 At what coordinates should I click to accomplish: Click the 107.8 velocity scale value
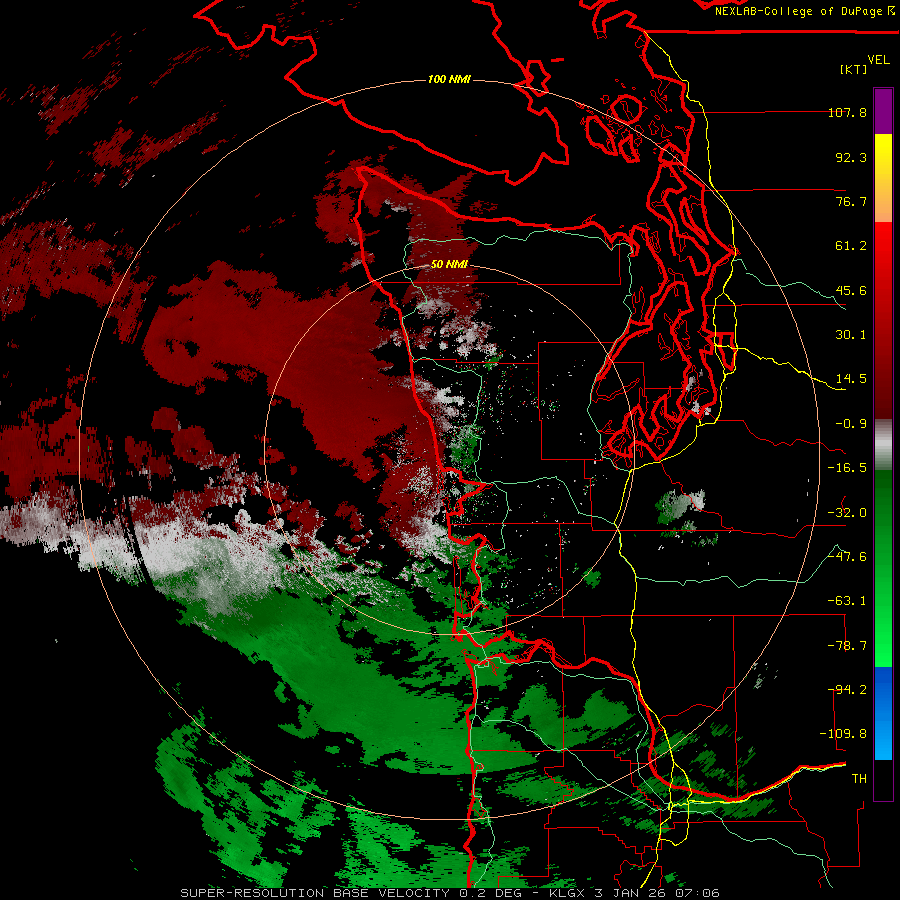(x=847, y=112)
